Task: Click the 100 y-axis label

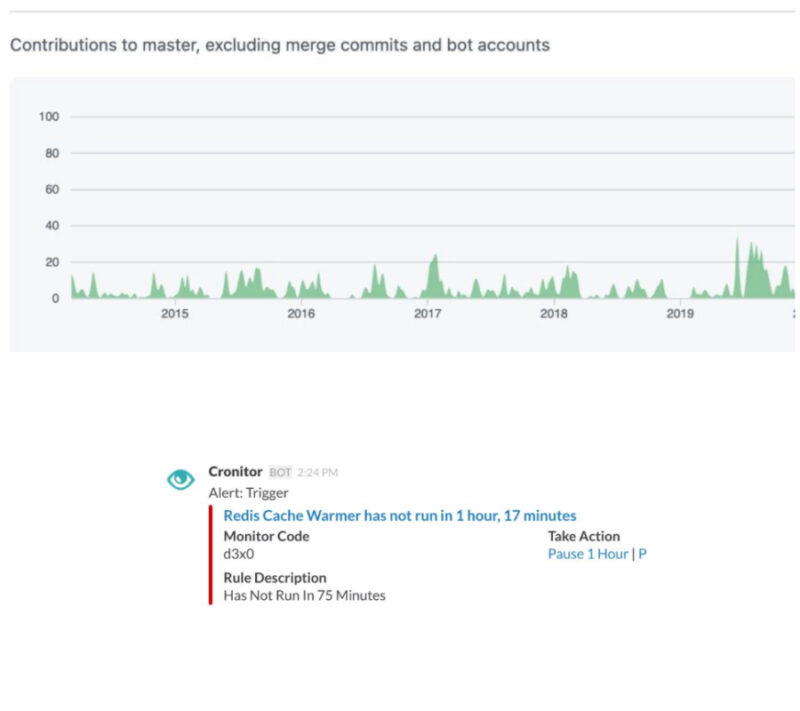Action: point(49,117)
